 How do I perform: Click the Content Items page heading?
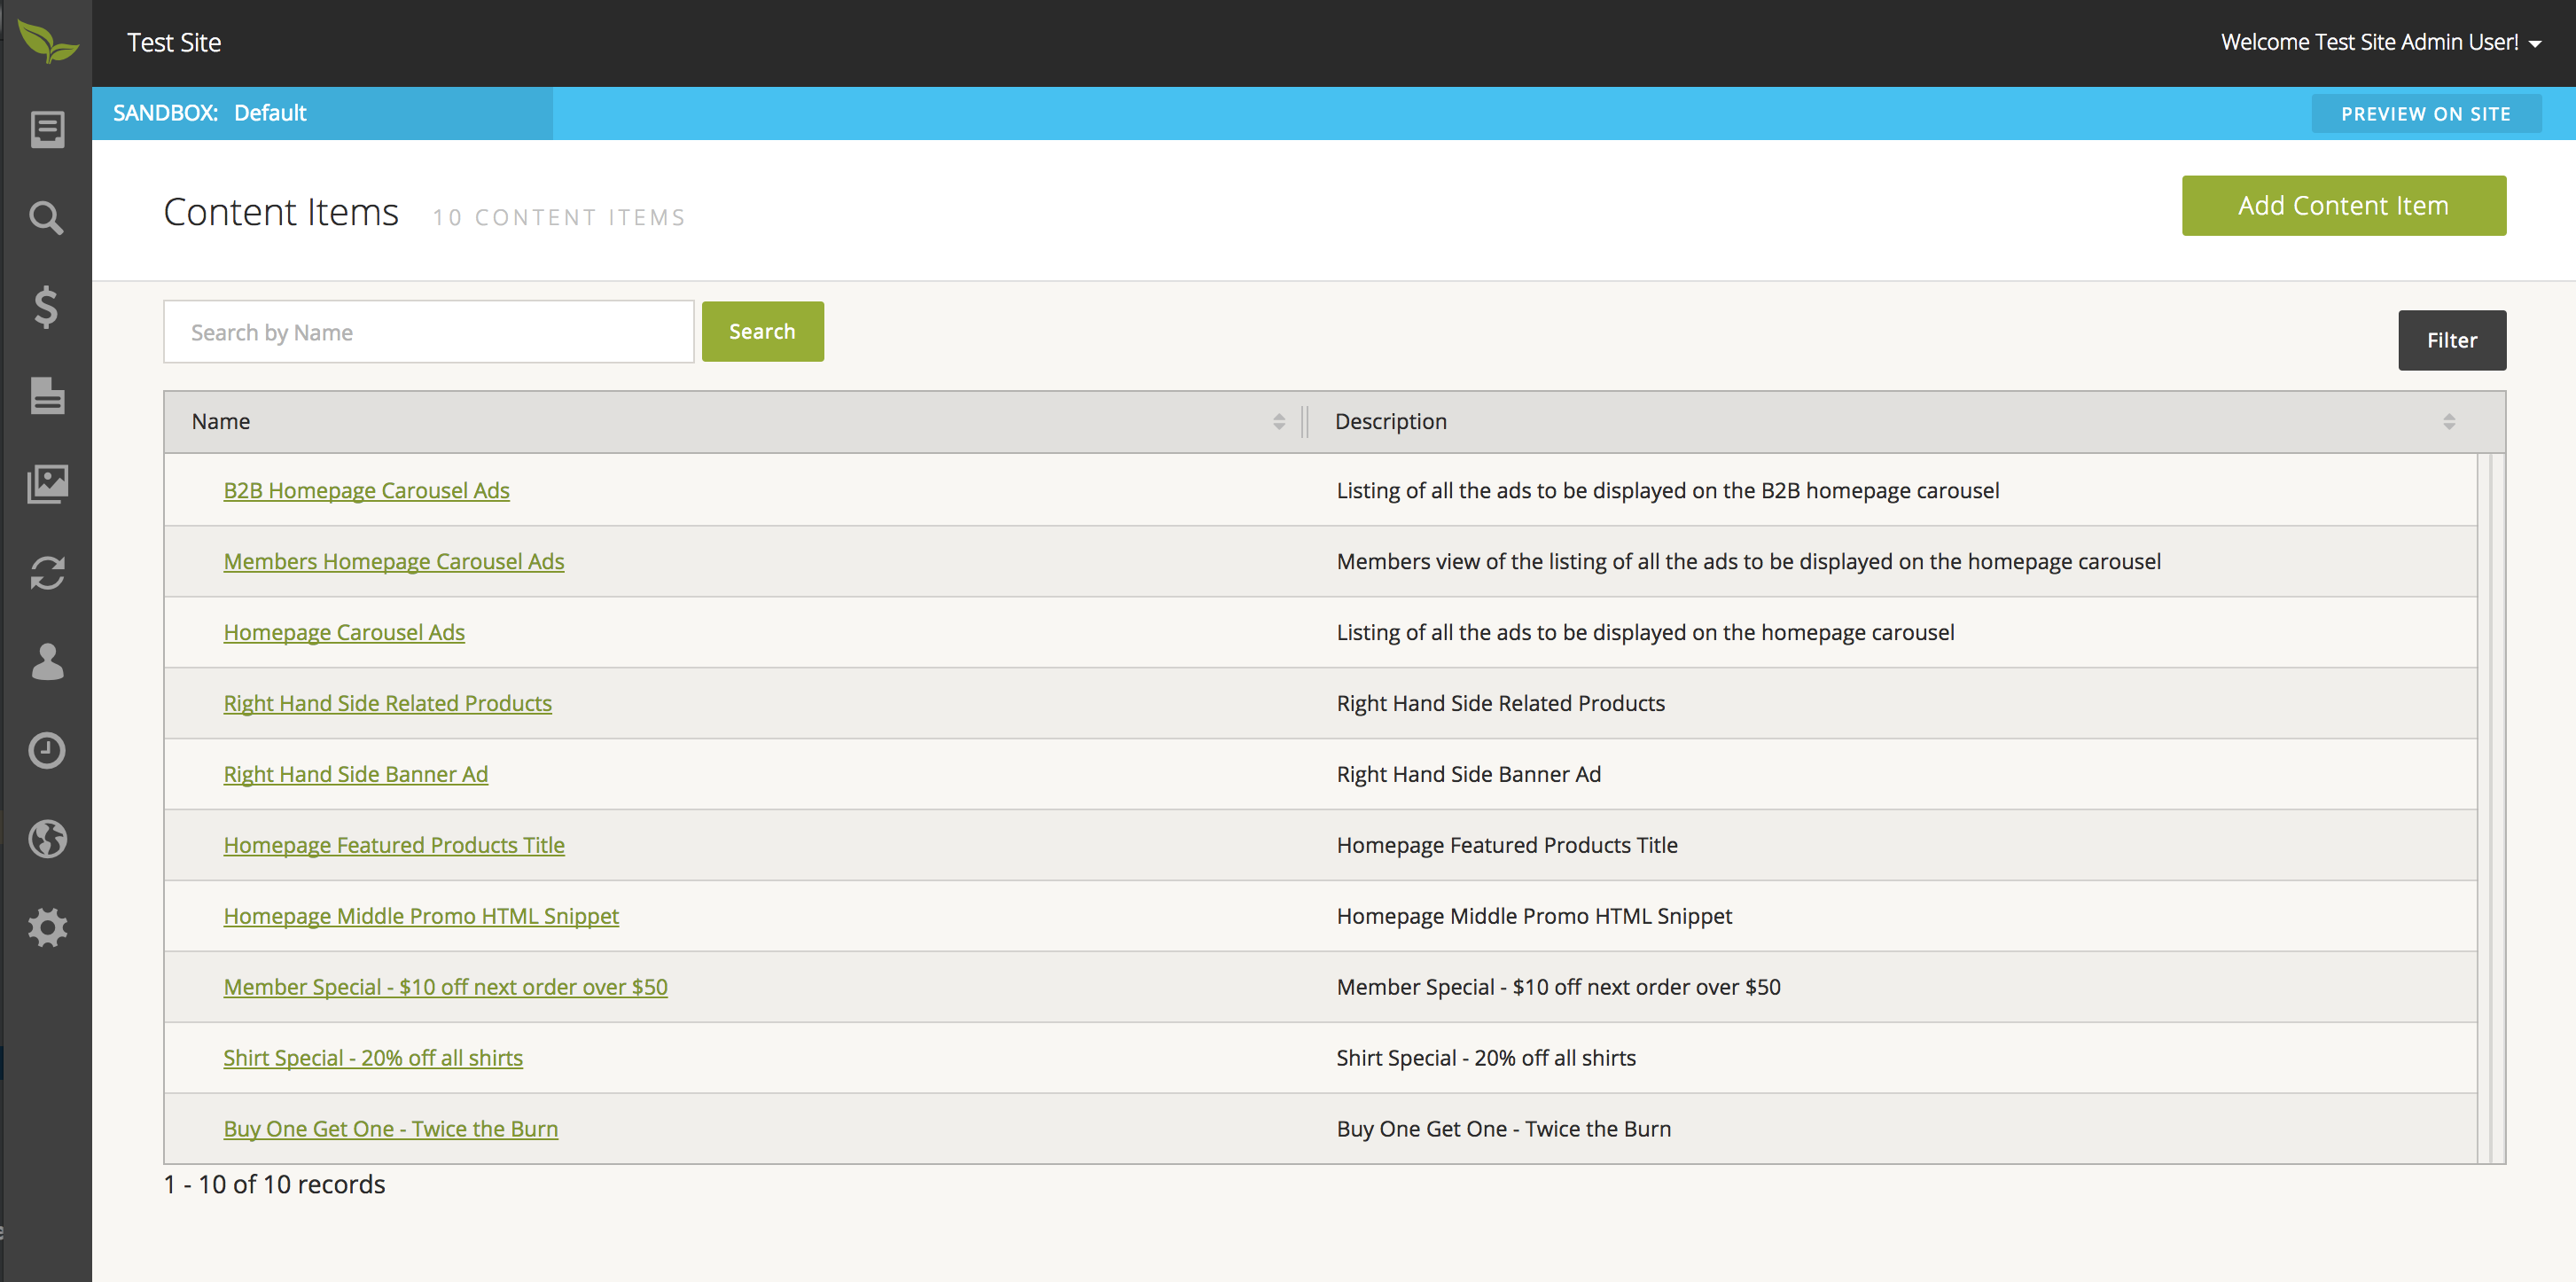tap(281, 213)
